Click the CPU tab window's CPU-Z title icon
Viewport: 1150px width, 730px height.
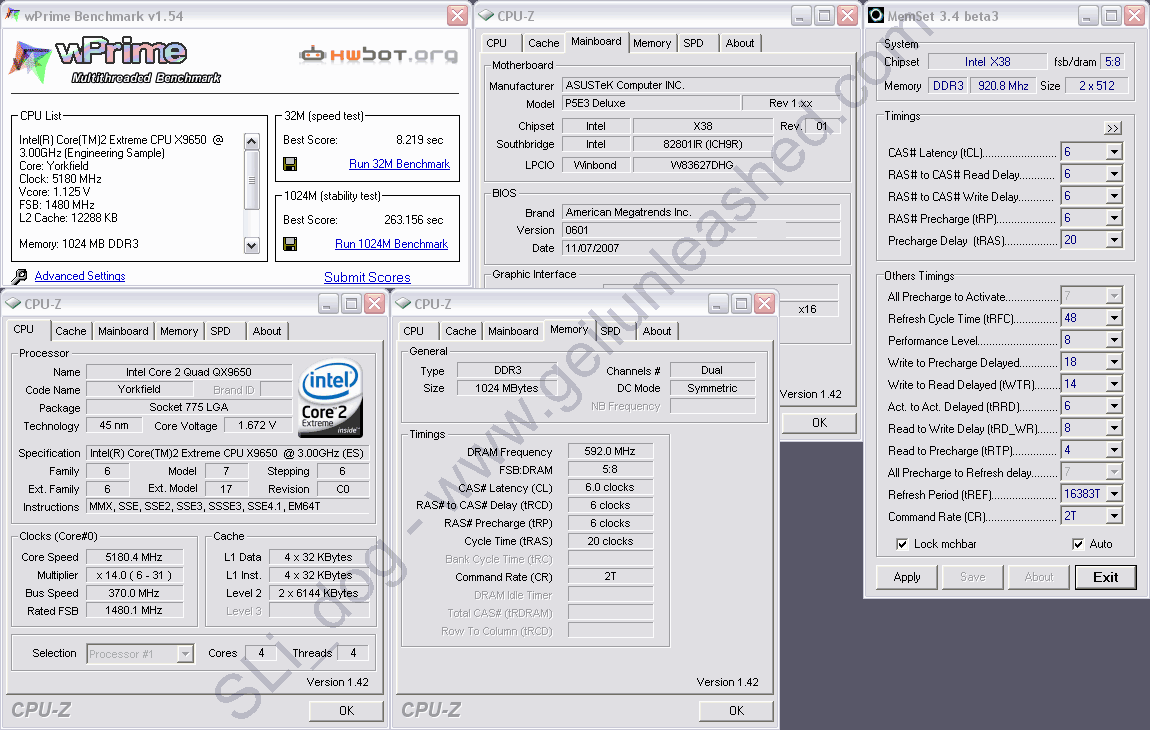tap(12, 304)
